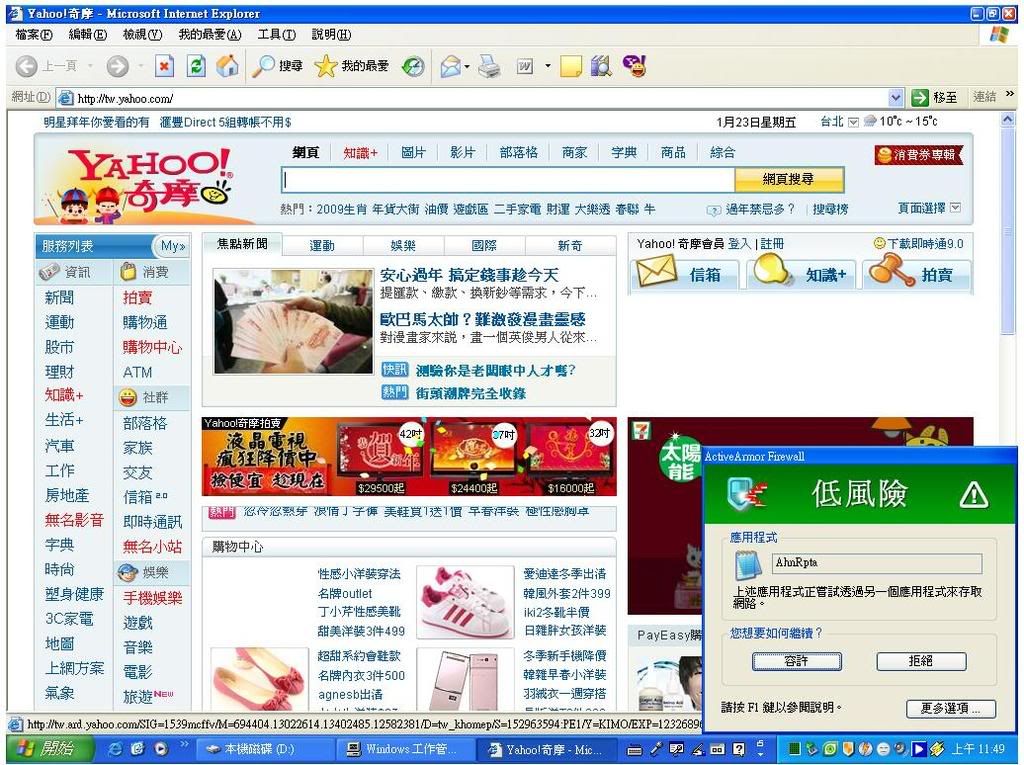Click the Windows 開始 Start button

tap(49, 748)
